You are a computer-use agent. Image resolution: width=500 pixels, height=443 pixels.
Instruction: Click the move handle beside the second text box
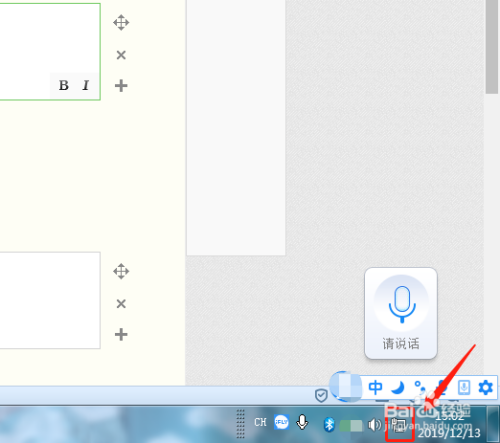tap(121, 271)
